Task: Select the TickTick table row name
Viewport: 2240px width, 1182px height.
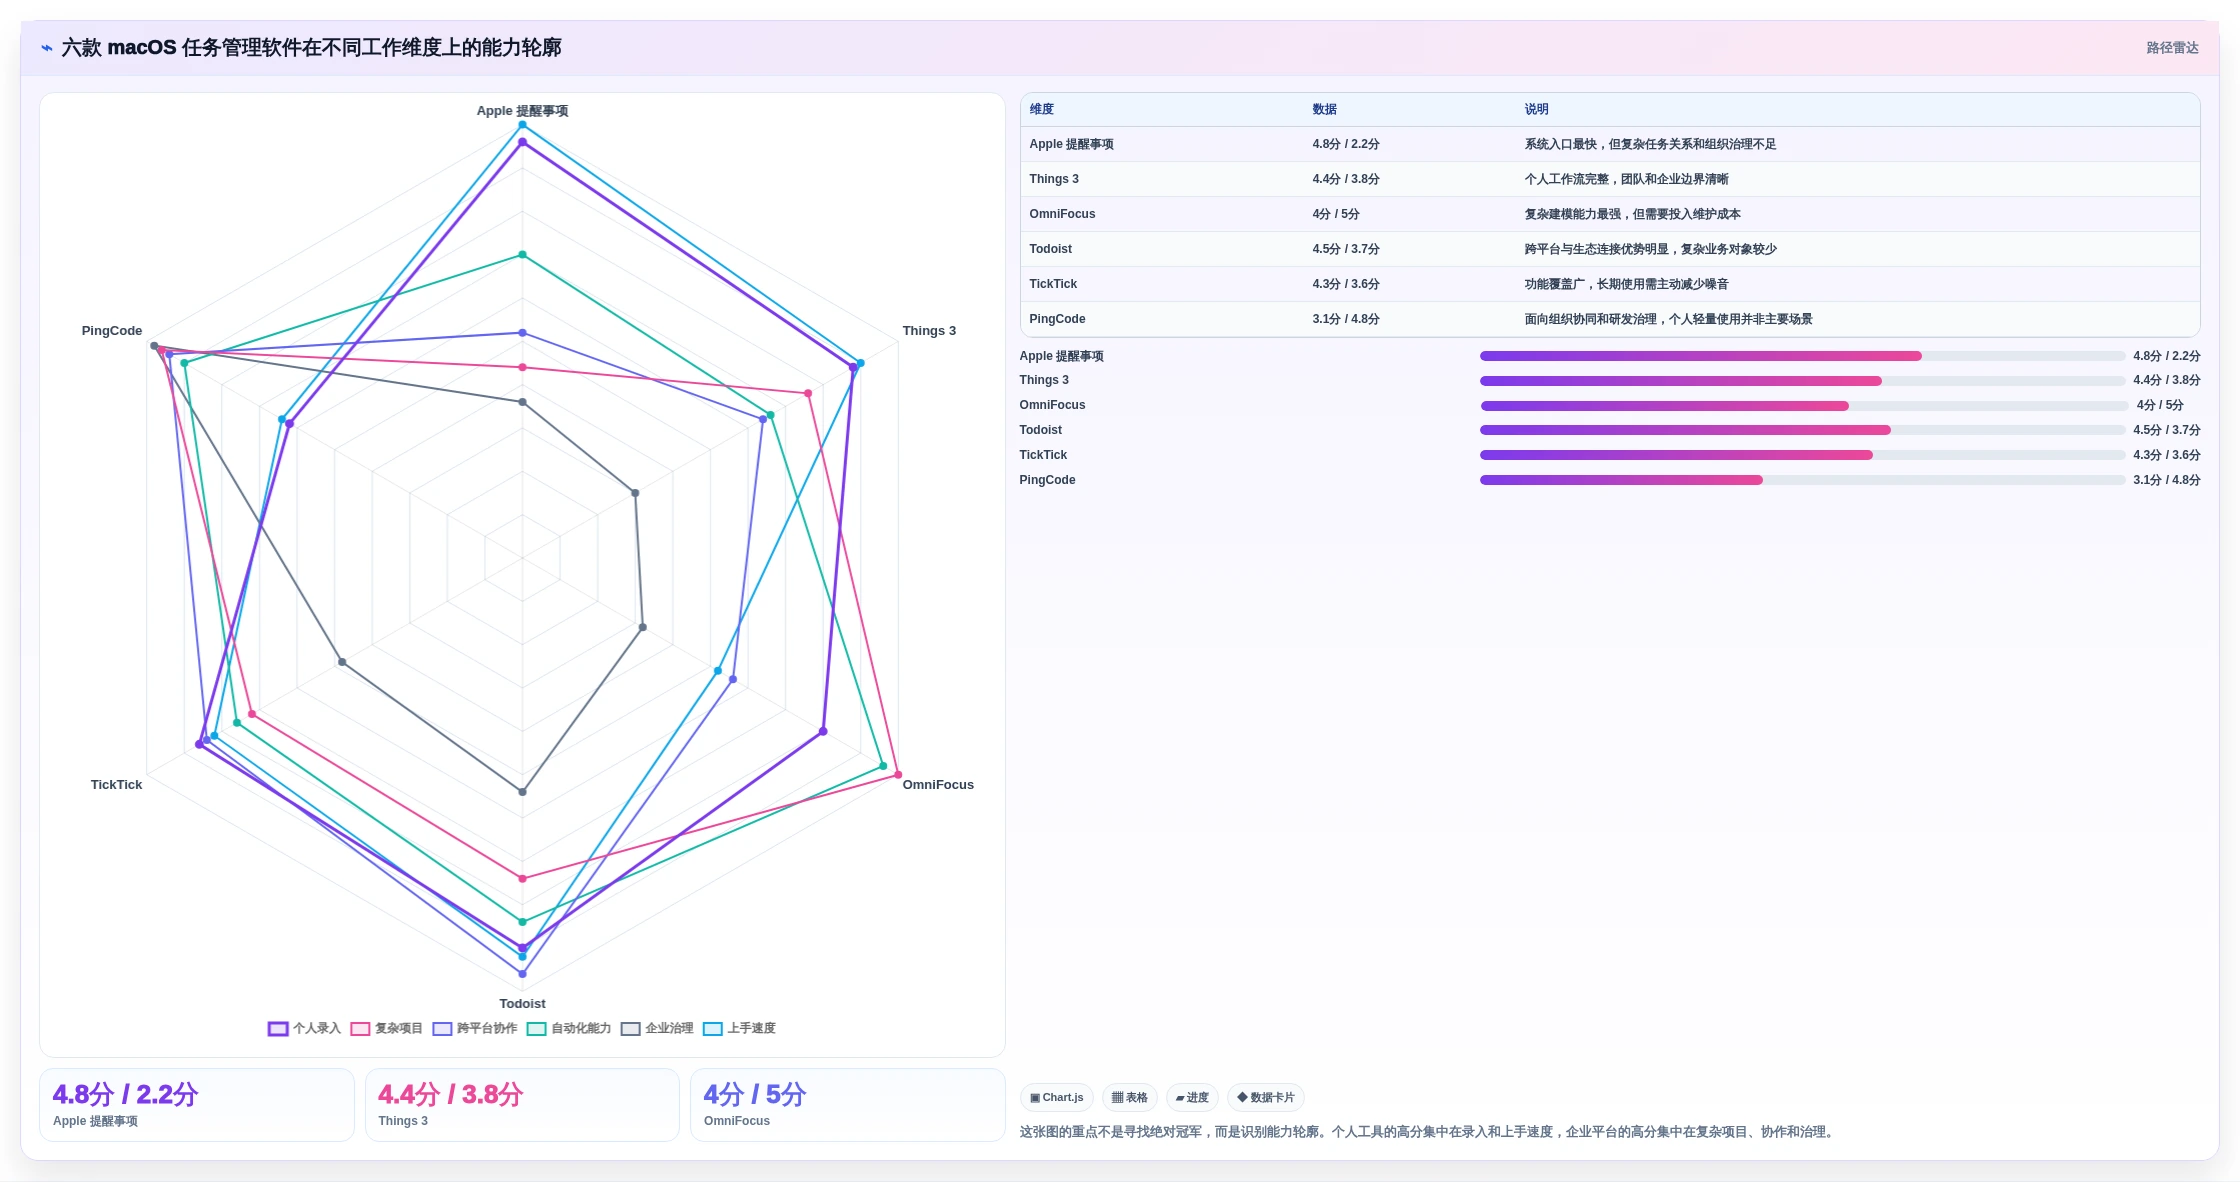Action: [x=1053, y=284]
